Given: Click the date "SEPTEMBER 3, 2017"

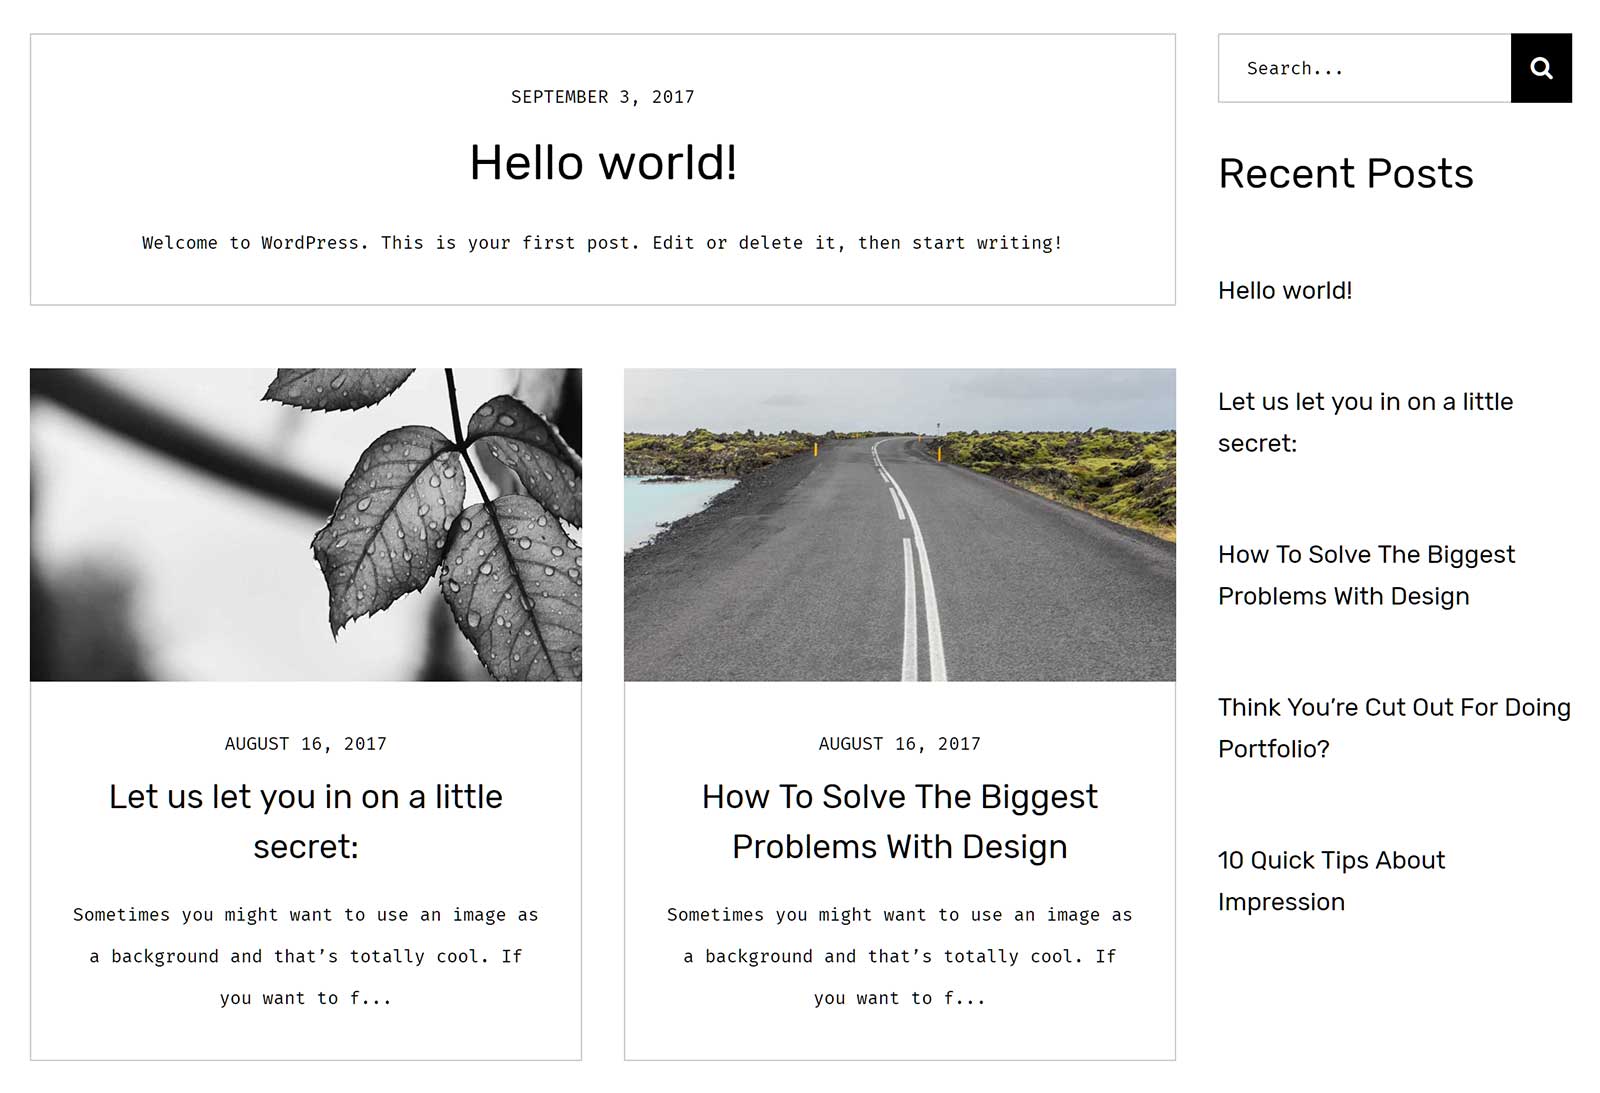Looking at the screenshot, I should (603, 97).
